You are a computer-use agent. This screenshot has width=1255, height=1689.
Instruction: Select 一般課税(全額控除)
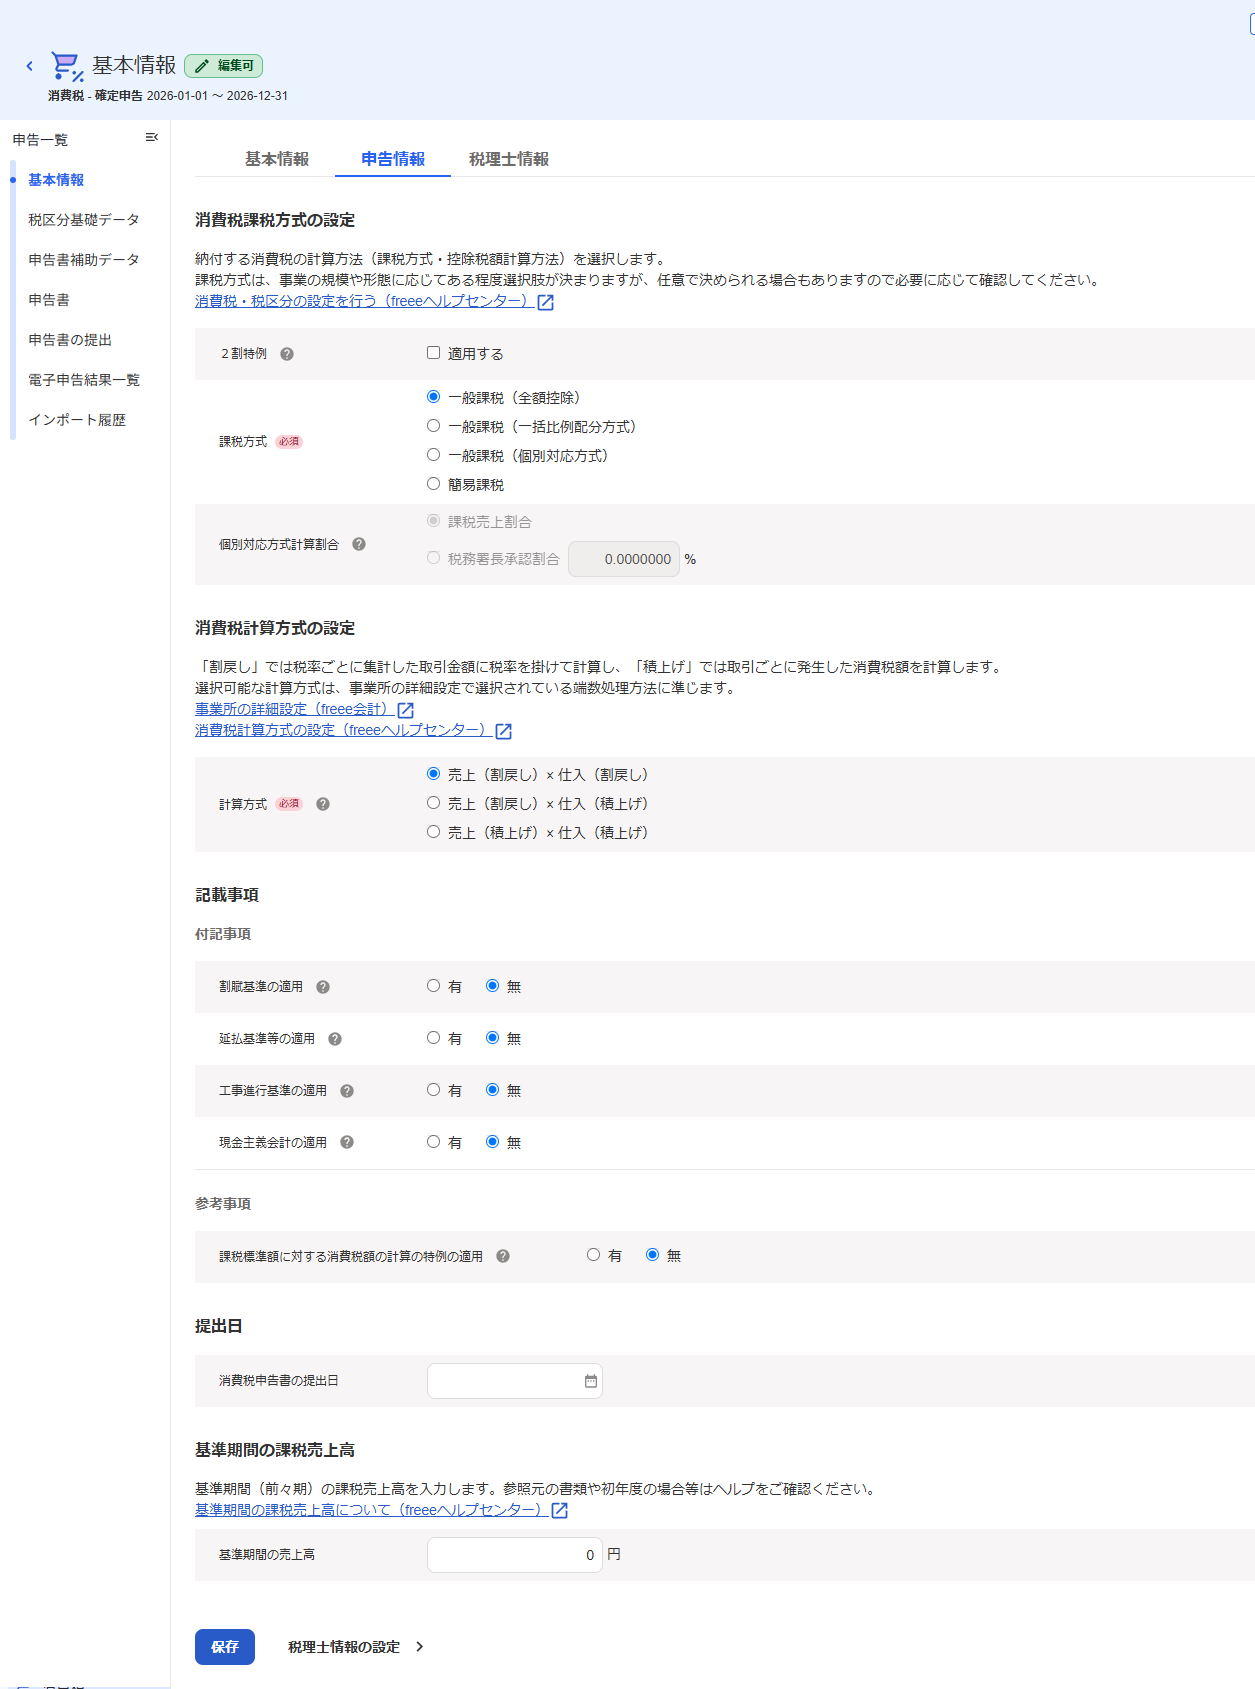click(434, 397)
